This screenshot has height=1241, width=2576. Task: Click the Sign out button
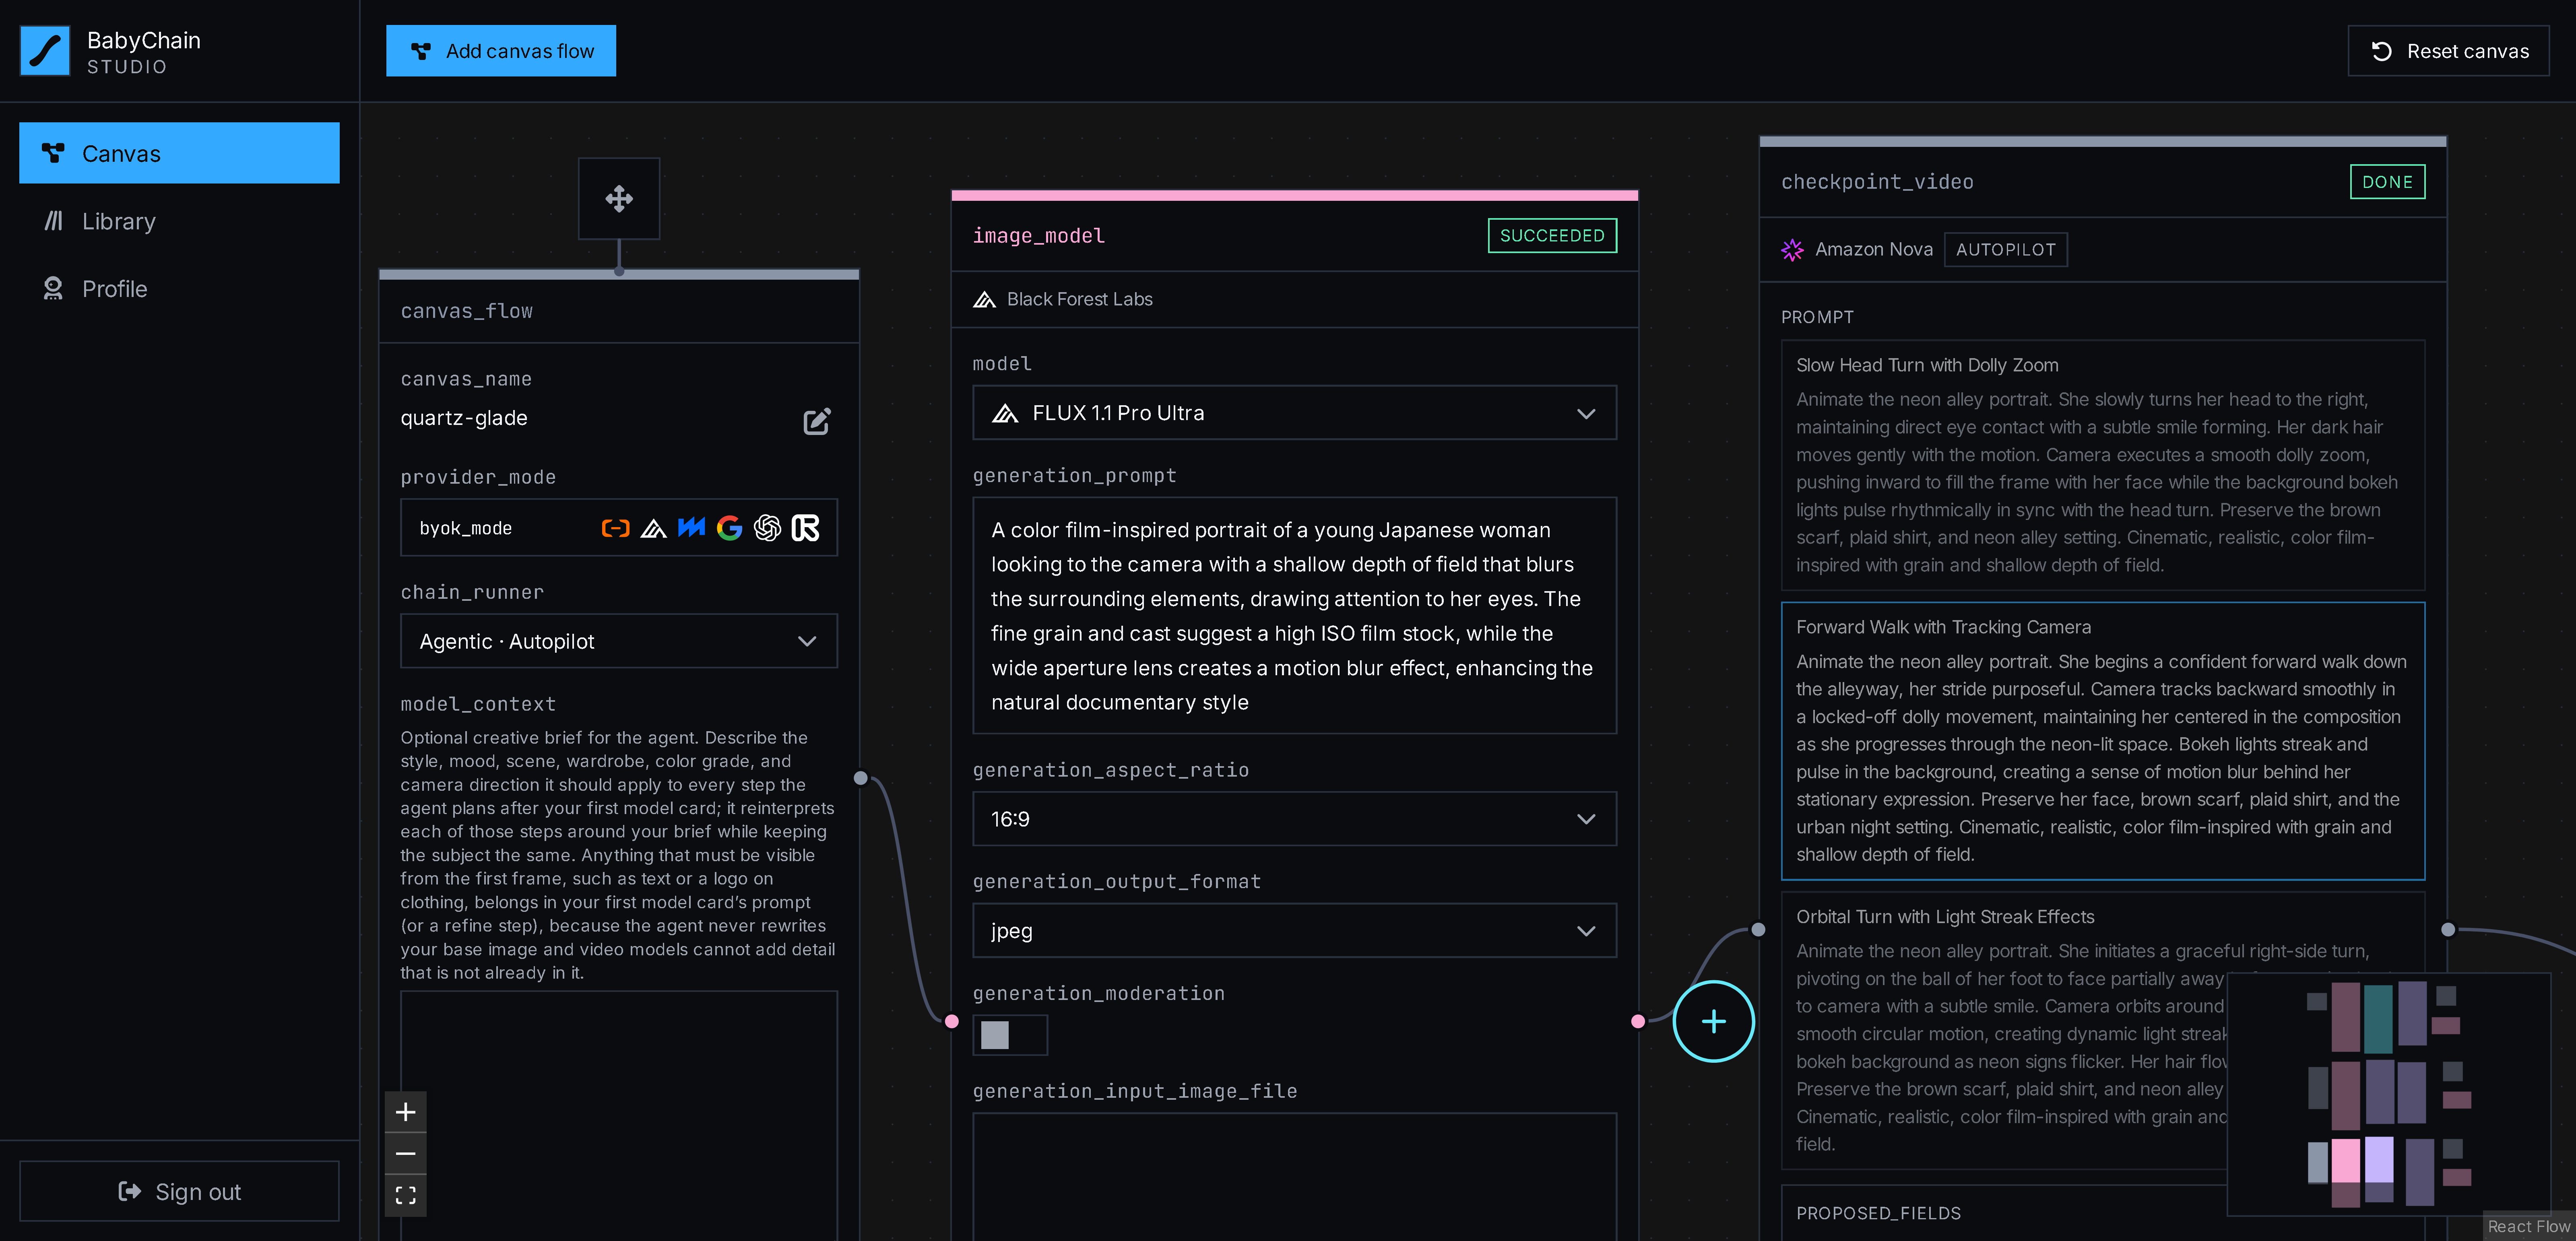[x=179, y=1191]
